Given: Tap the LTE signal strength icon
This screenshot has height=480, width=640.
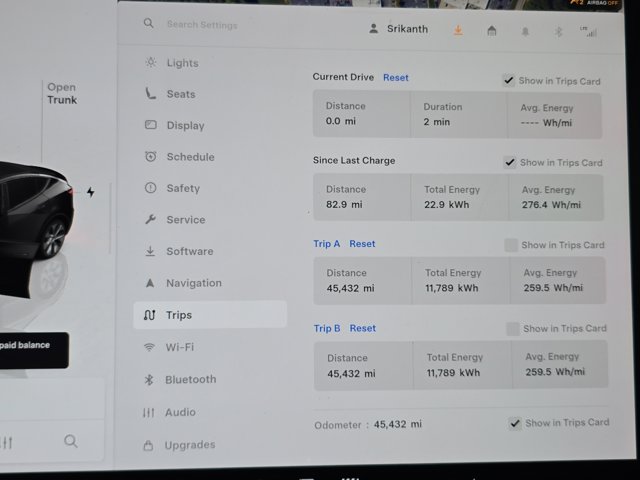Looking at the screenshot, I should pos(589,32).
